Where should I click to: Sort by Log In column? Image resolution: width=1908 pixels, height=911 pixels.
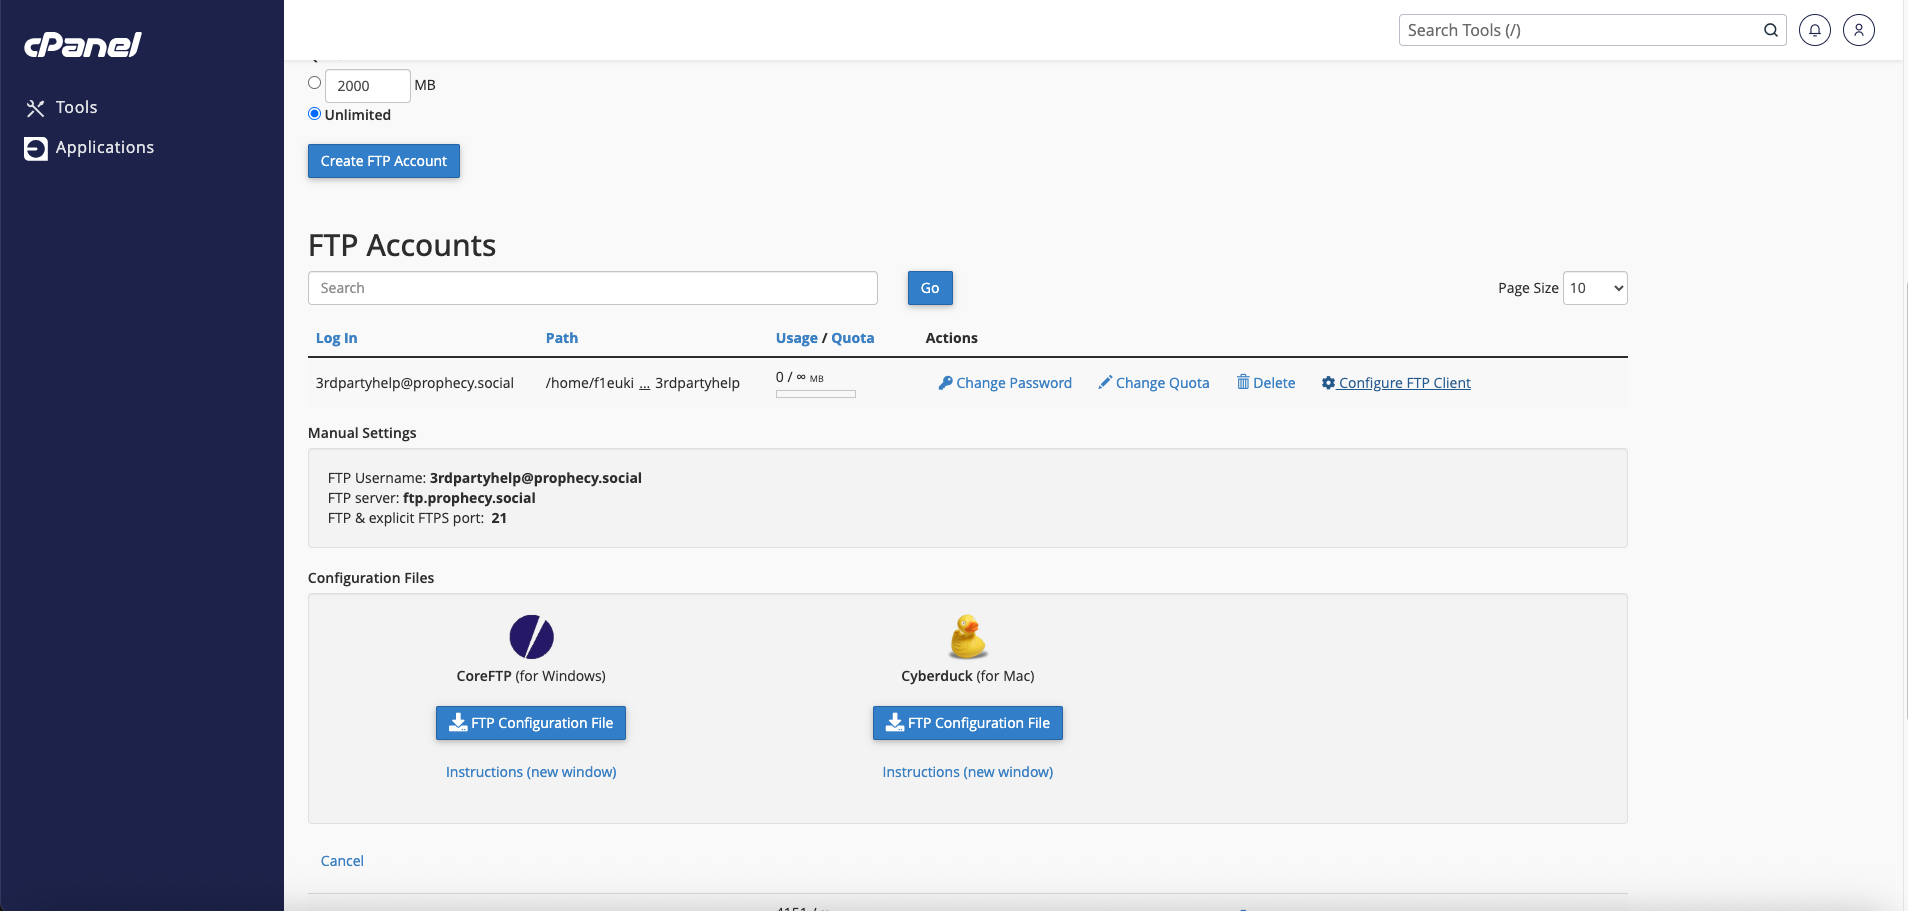[336, 338]
